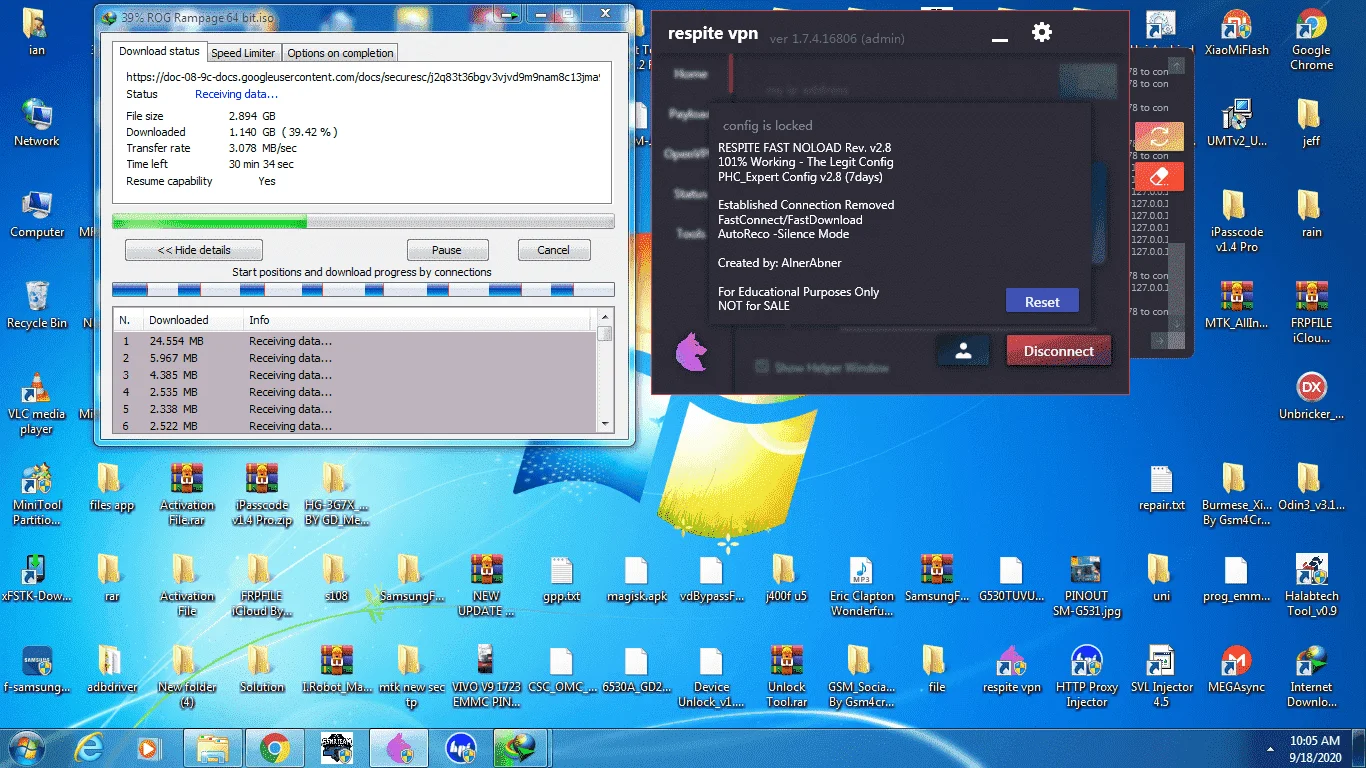Select Status in respite vpn sidebar
The height and width of the screenshot is (768, 1366).
point(689,194)
